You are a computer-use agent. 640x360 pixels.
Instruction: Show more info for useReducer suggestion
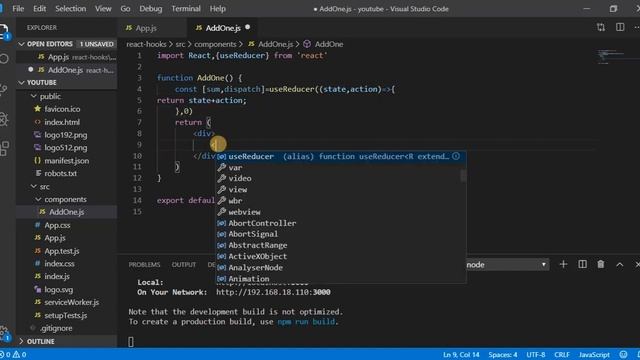pos(456,156)
